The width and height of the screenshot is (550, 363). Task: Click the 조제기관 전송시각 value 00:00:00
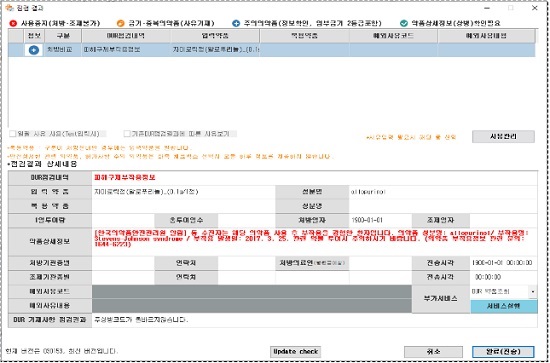(488, 277)
